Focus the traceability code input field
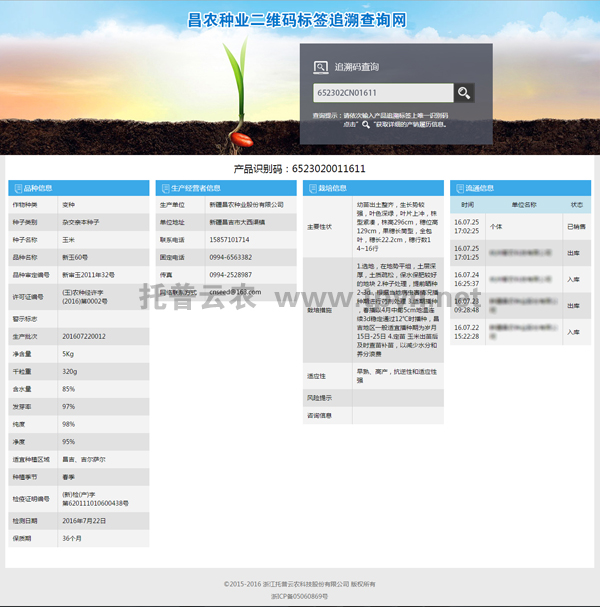 click(382, 93)
